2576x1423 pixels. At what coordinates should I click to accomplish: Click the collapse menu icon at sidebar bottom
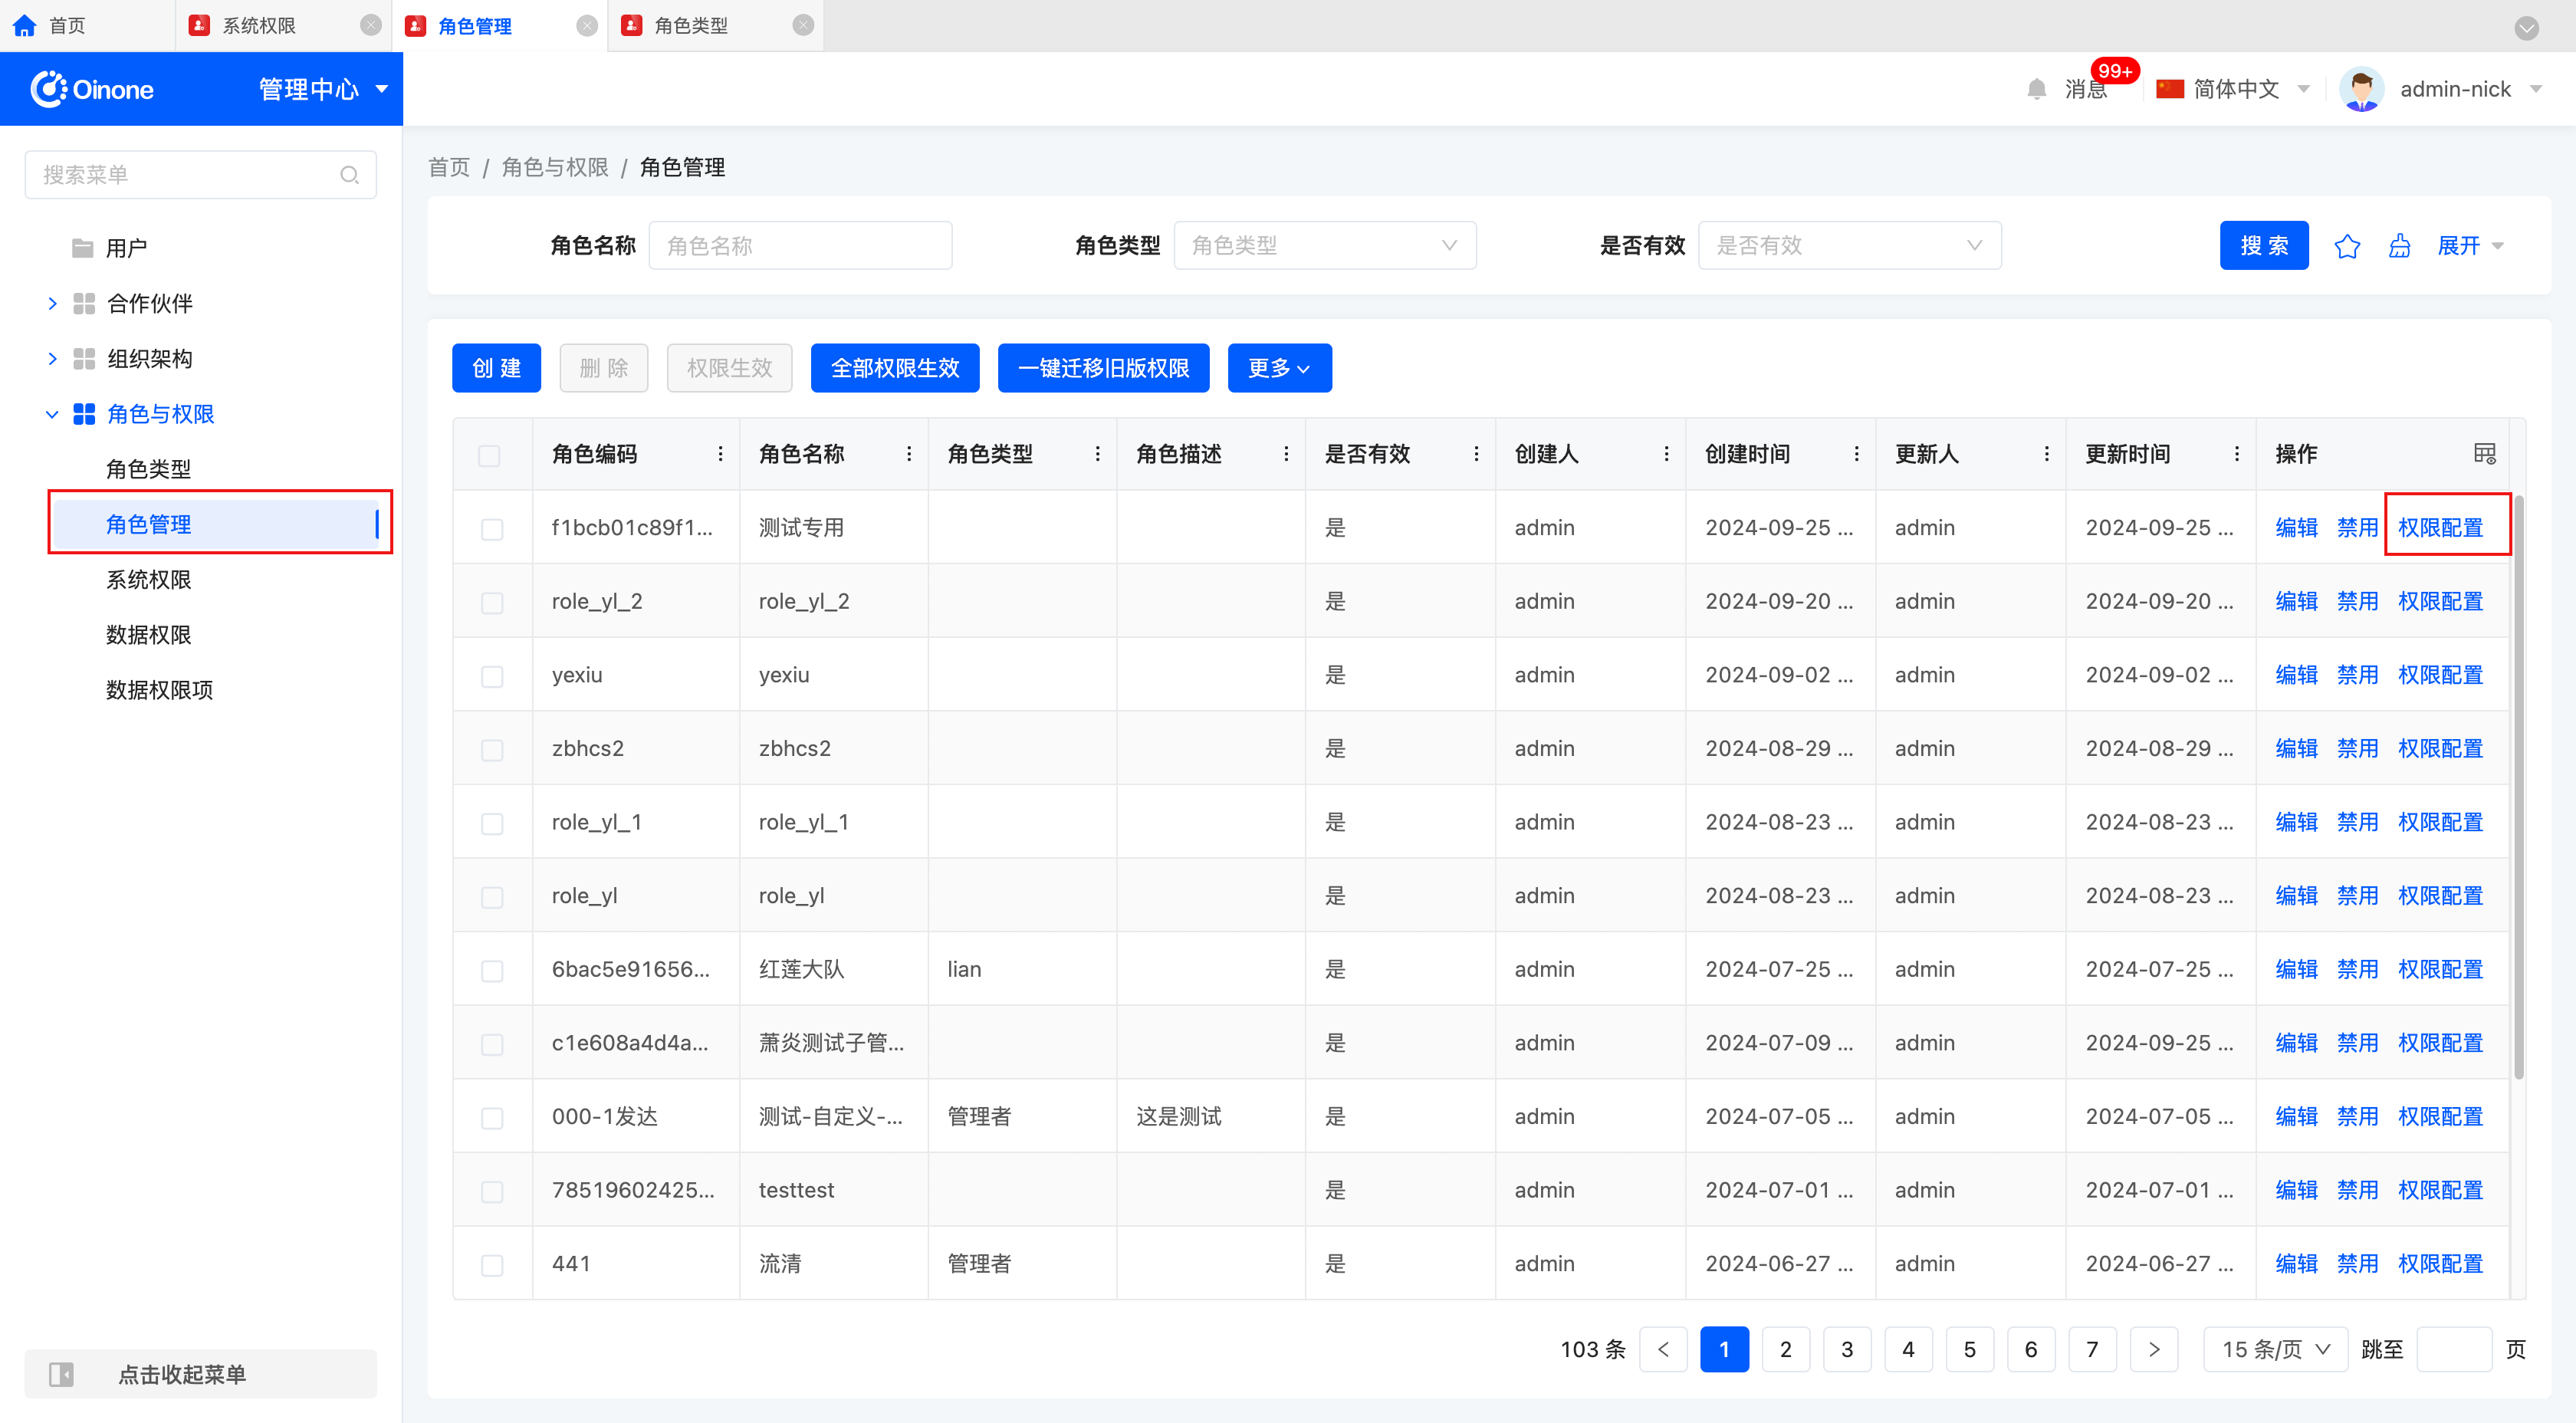pyautogui.click(x=62, y=1374)
